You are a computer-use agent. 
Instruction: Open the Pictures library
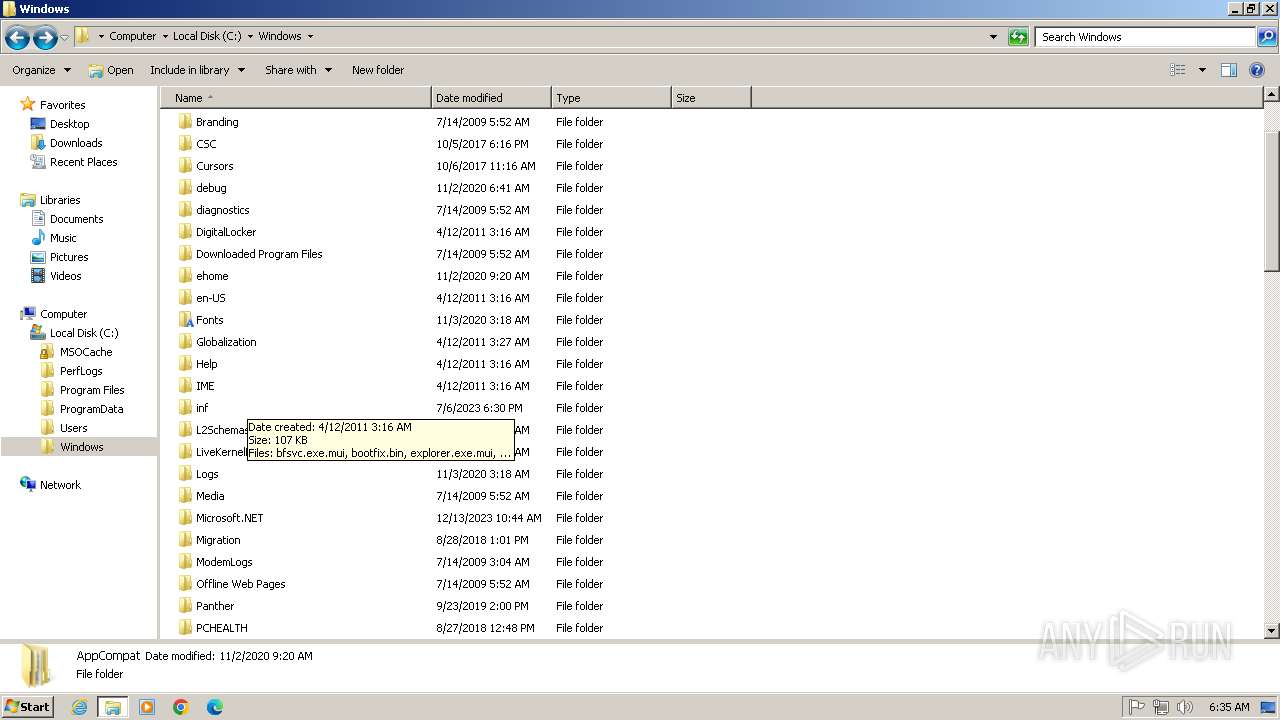(69, 257)
